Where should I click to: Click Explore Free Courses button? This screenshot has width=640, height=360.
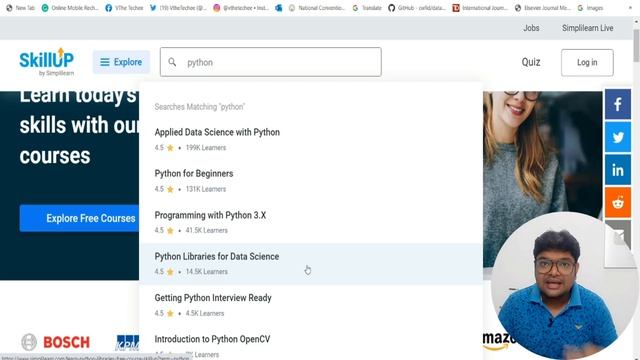point(80,218)
